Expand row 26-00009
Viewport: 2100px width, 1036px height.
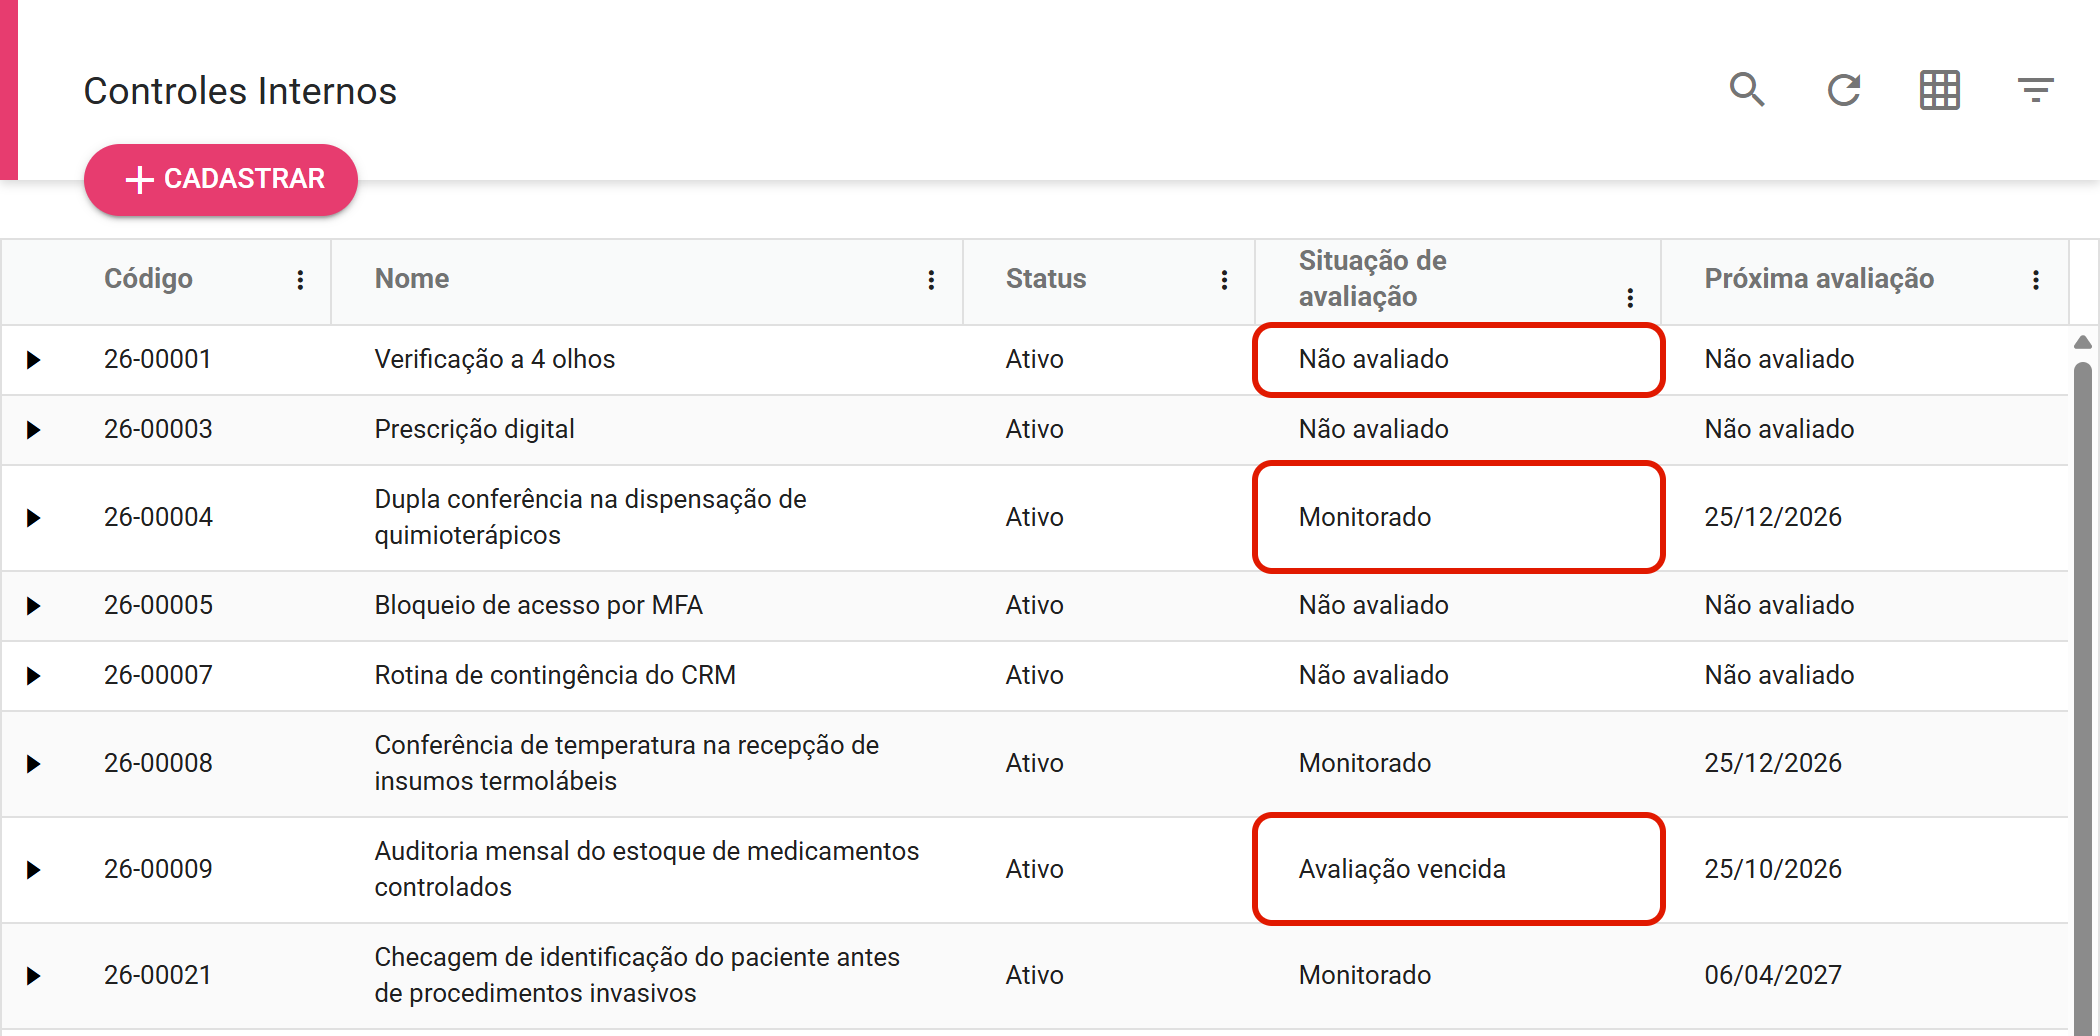[33, 870]
